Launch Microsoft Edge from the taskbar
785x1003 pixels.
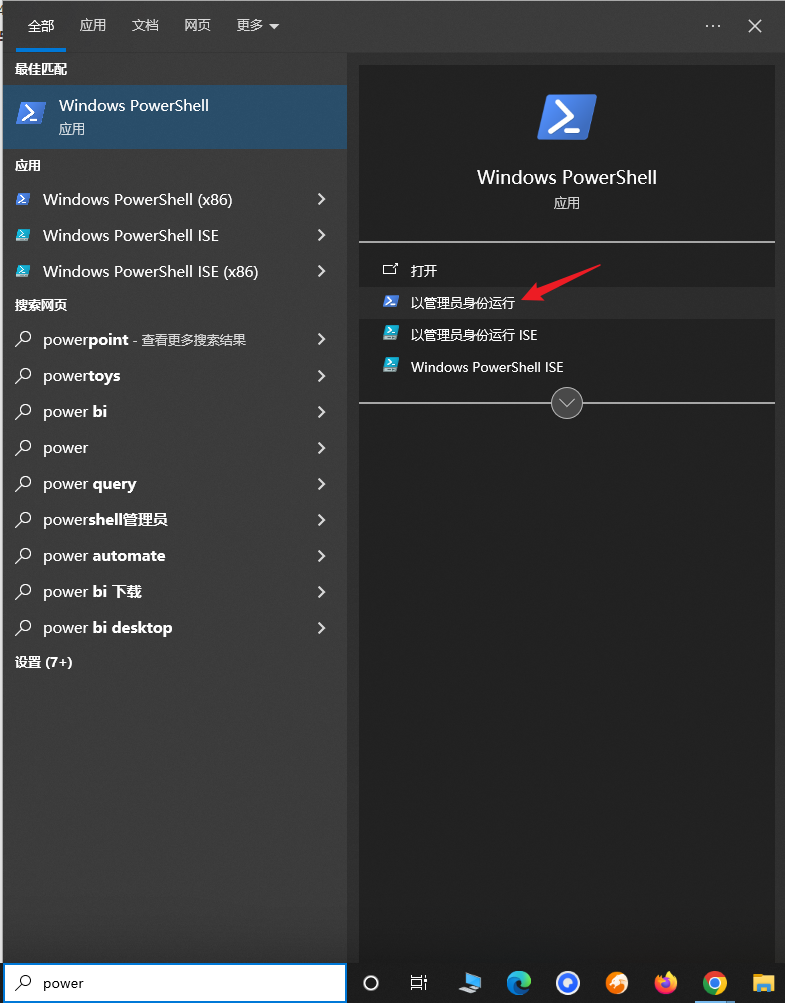point(519,983)
